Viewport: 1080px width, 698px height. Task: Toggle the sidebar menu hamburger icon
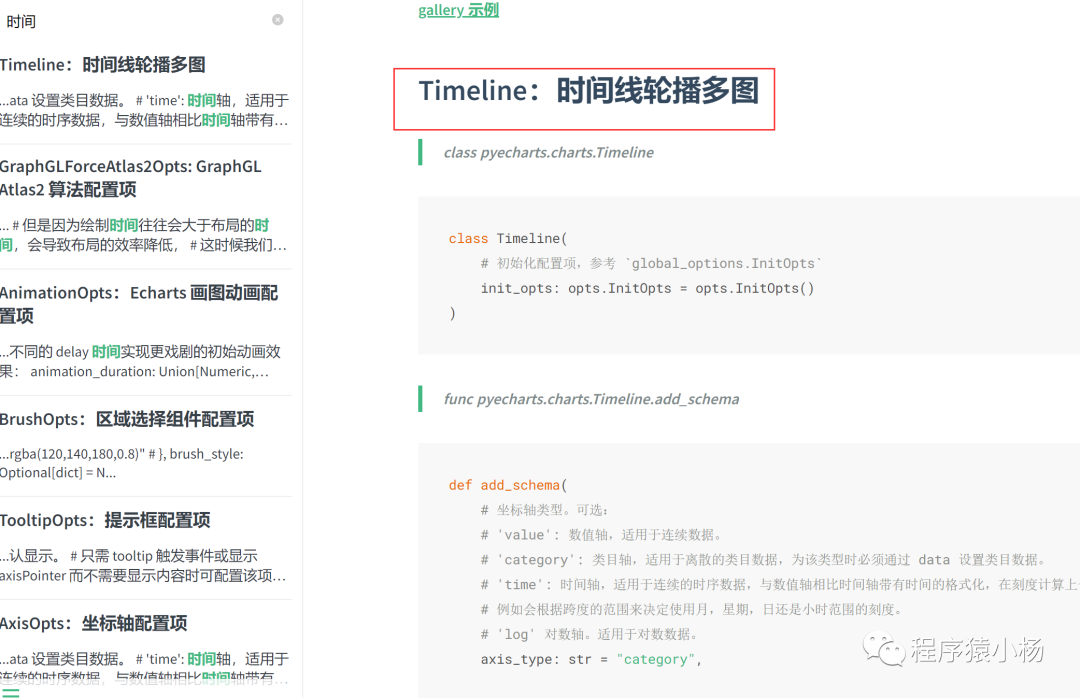10,692
